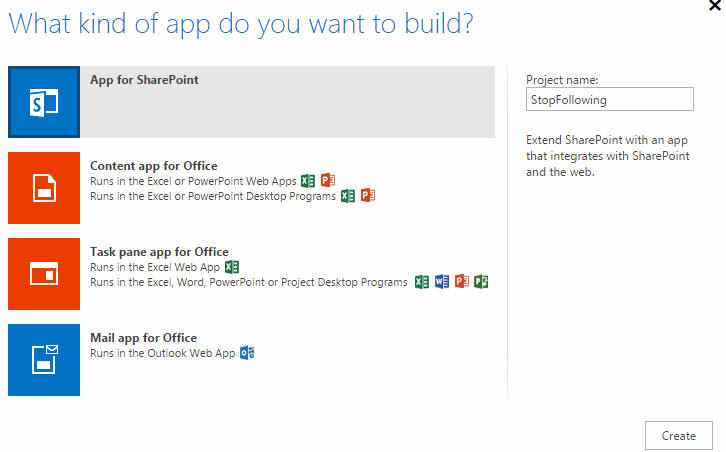Choose the Task pane app tile icon
This screenshot has width=726, height=452.
(44, 273)
